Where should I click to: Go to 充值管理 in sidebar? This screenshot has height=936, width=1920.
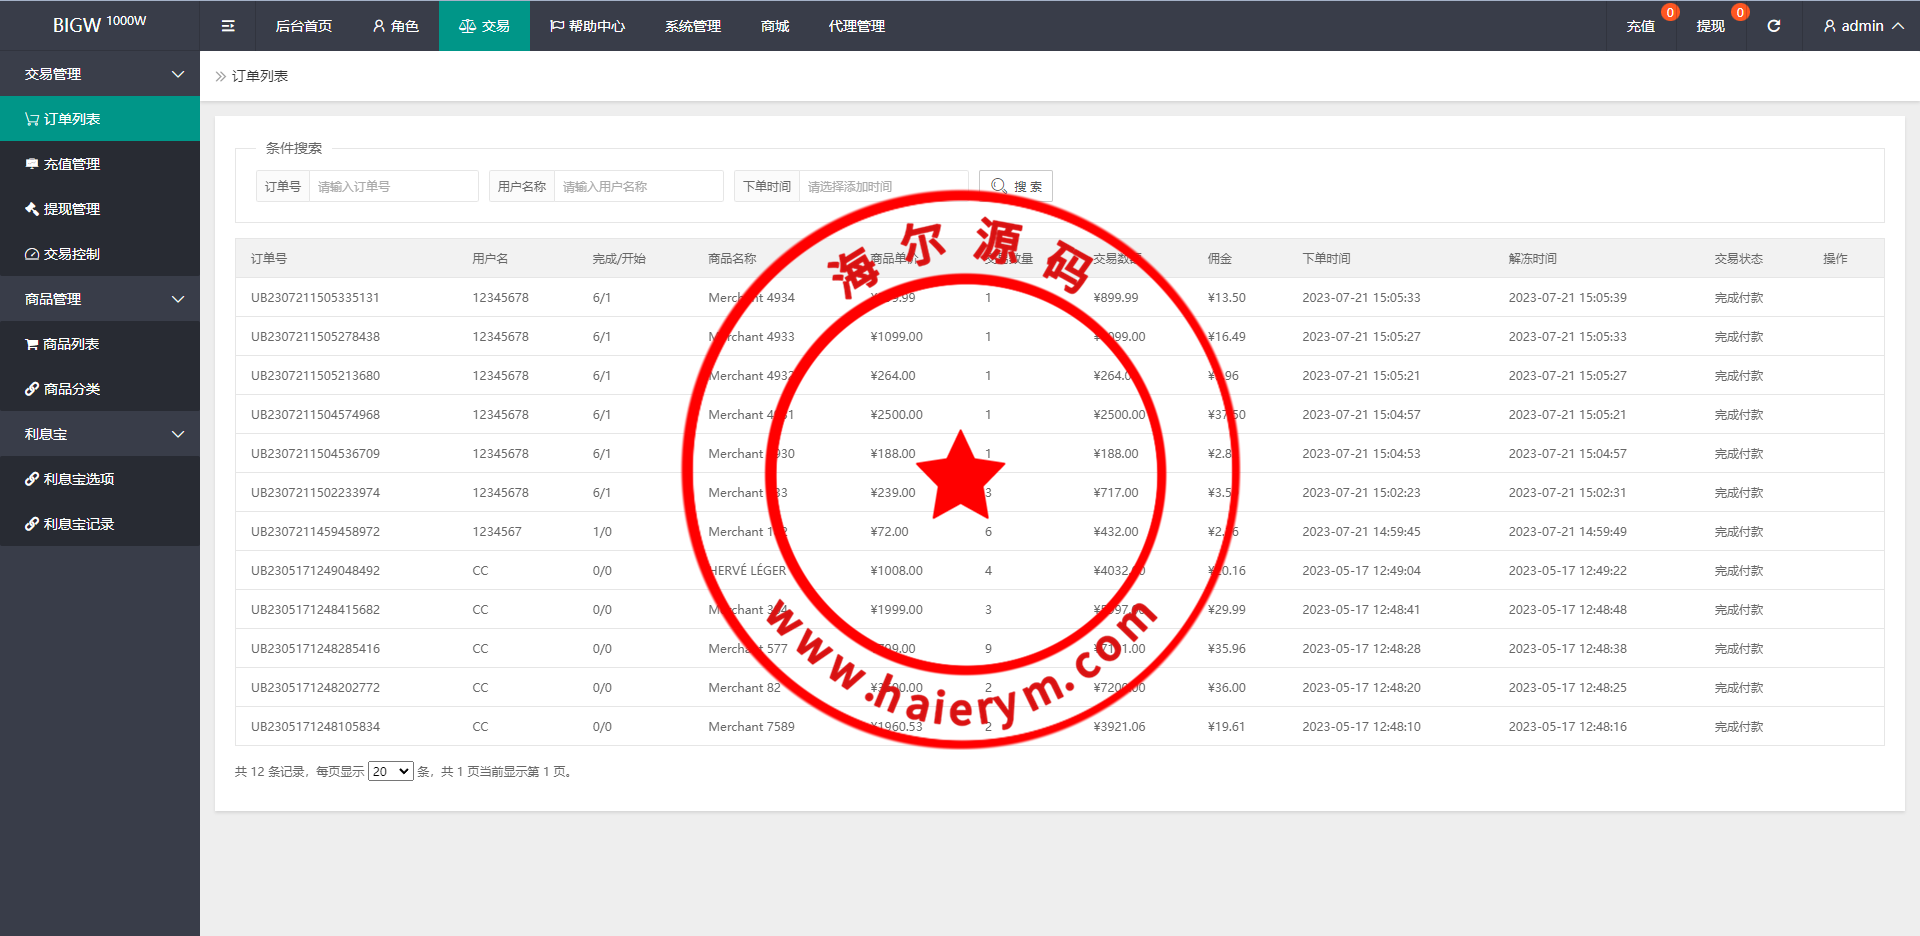(100, 164)
